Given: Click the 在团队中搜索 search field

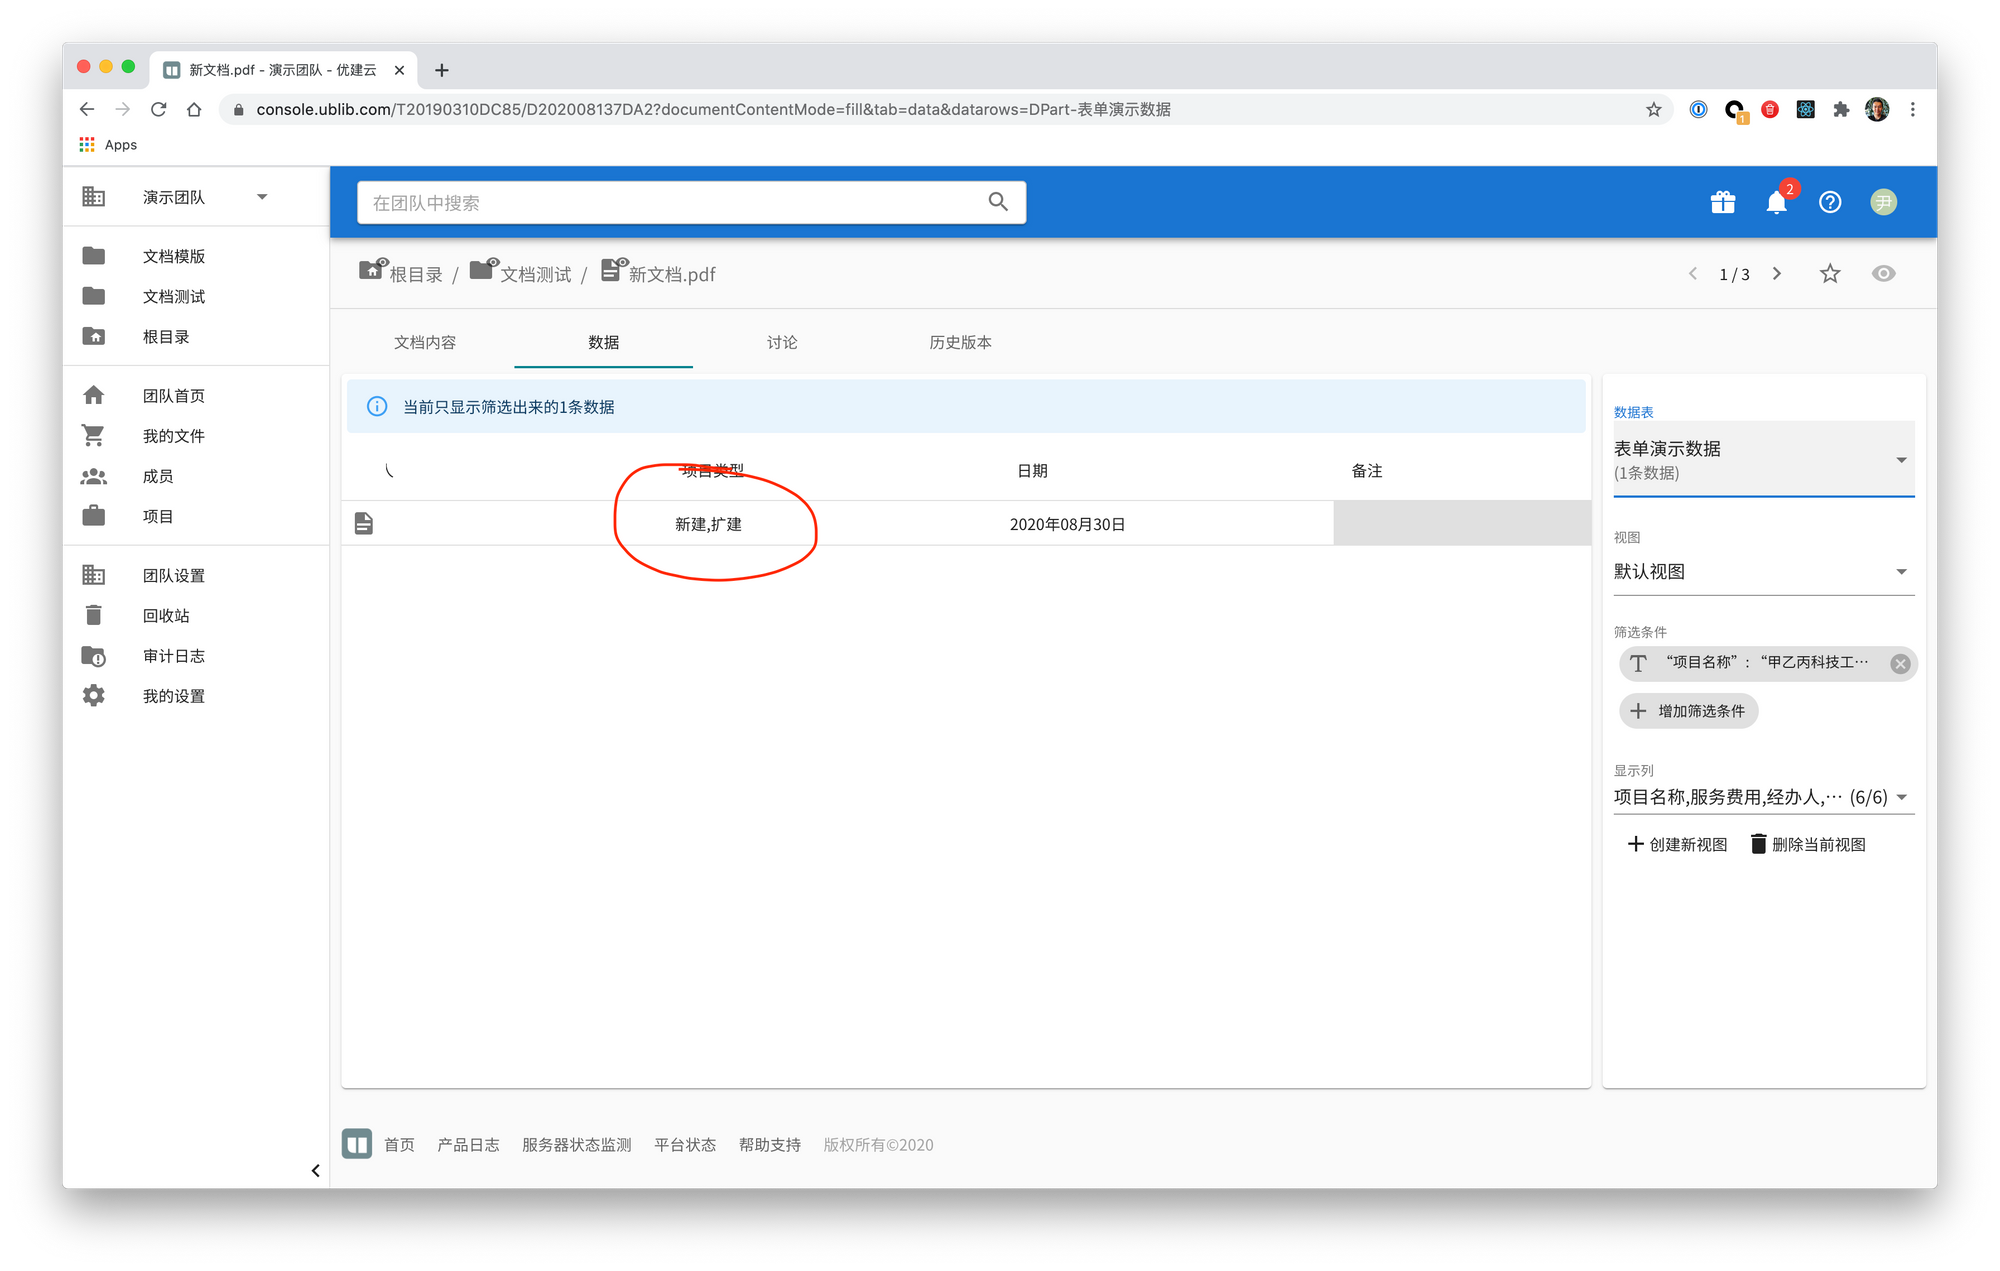Looking at the screenshot, I should click(x=670, y=203).
